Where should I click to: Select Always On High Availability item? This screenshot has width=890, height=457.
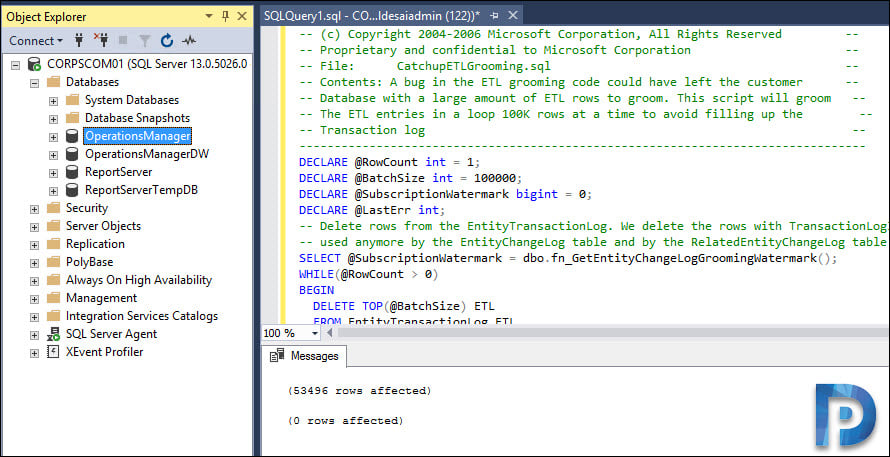pyautogui.click(x=139, y=280)
